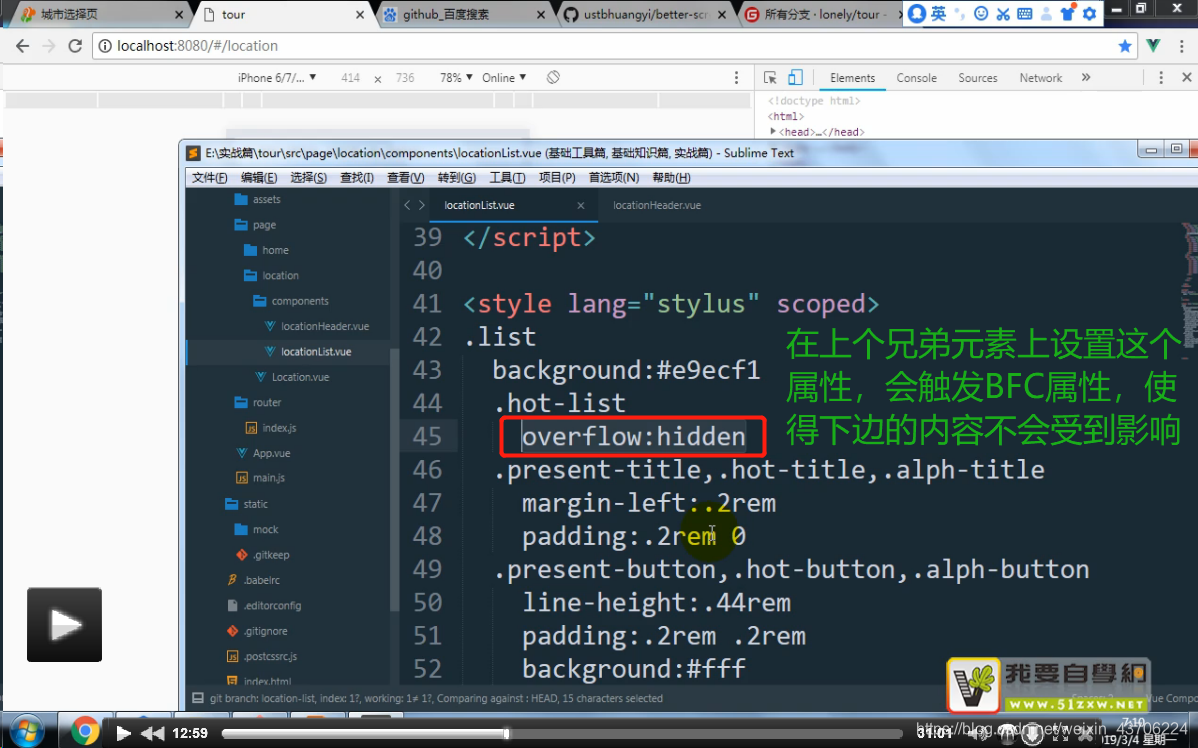Open locationHeader.vue from the sidebar

(316, 326)
